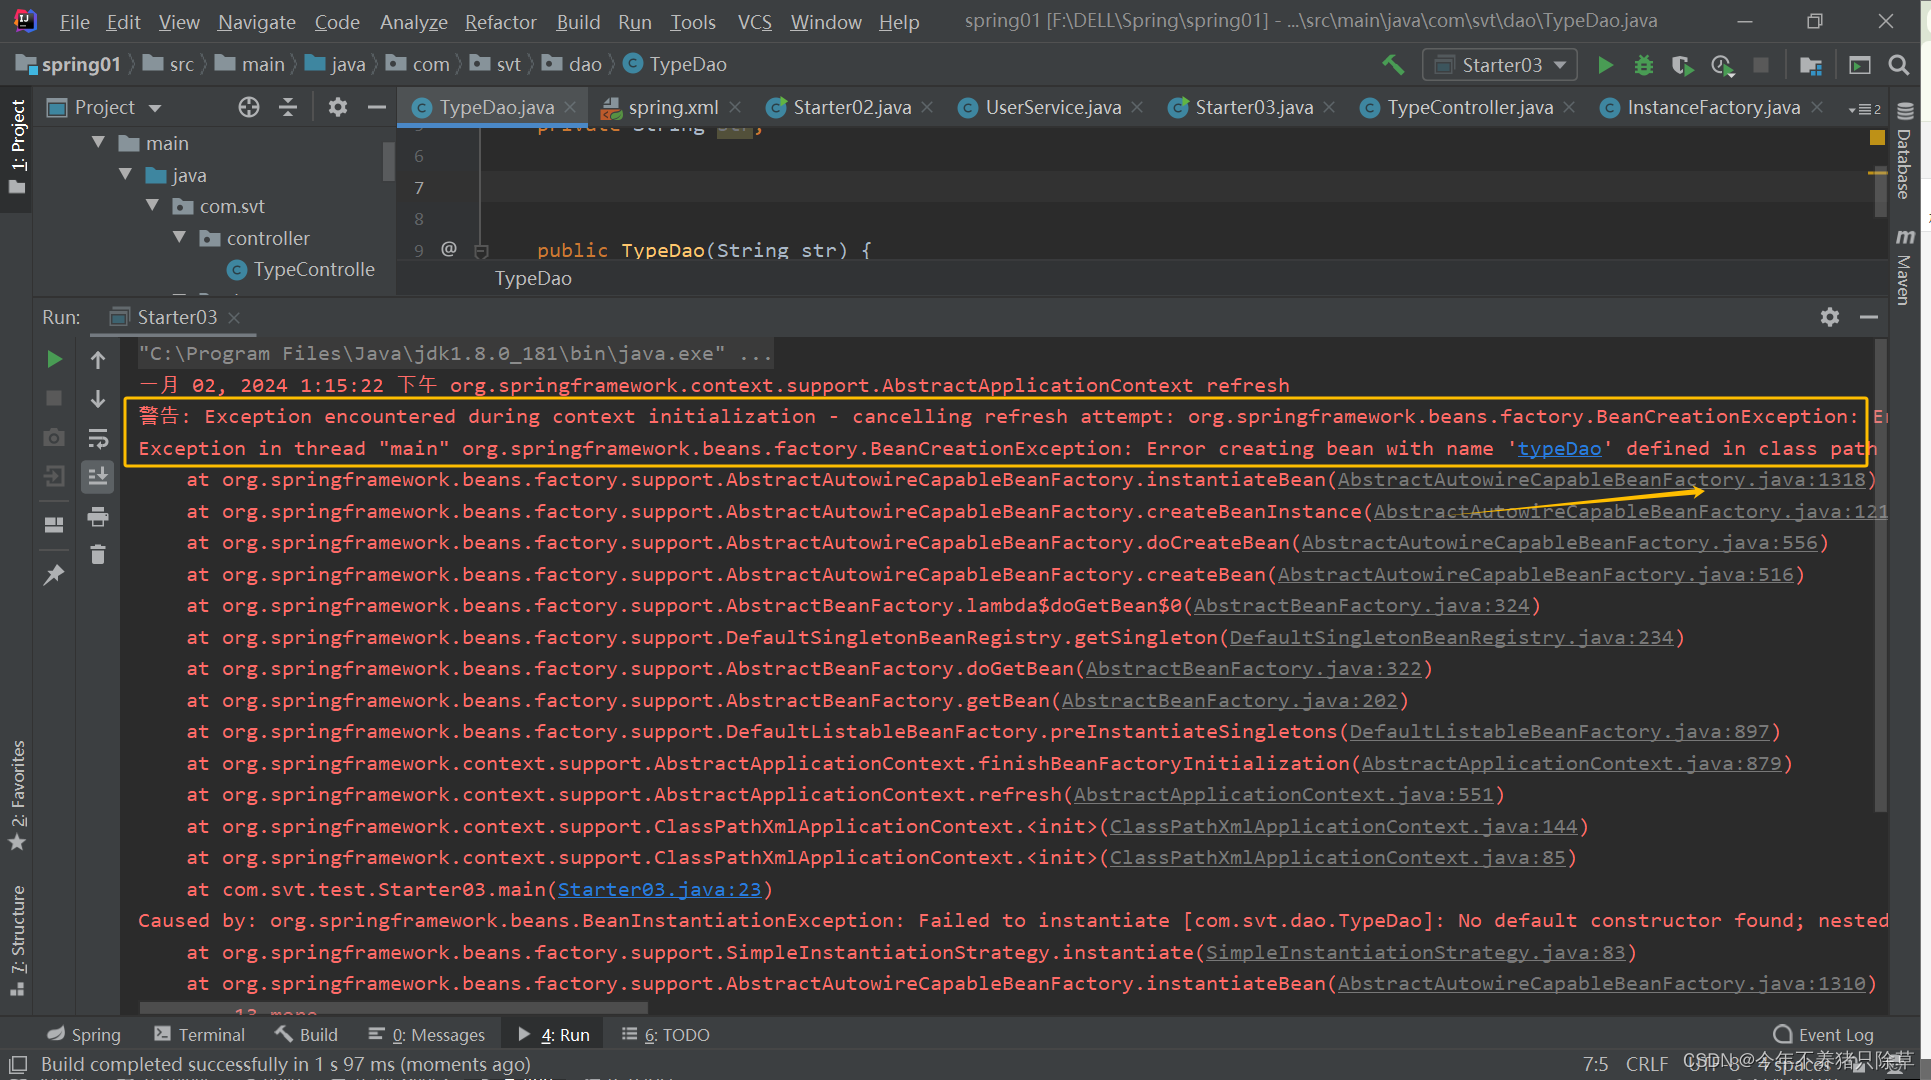The height and width of the screenshot is (1080, 1931).
Task: Start debugging with the bug icon
Action: [x=1643, y=65]
